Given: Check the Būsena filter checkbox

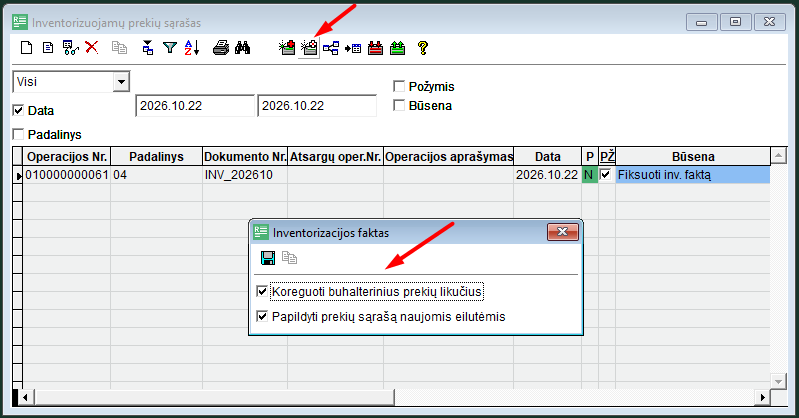Looking at the screenshot, I should [x=399, y=105].
